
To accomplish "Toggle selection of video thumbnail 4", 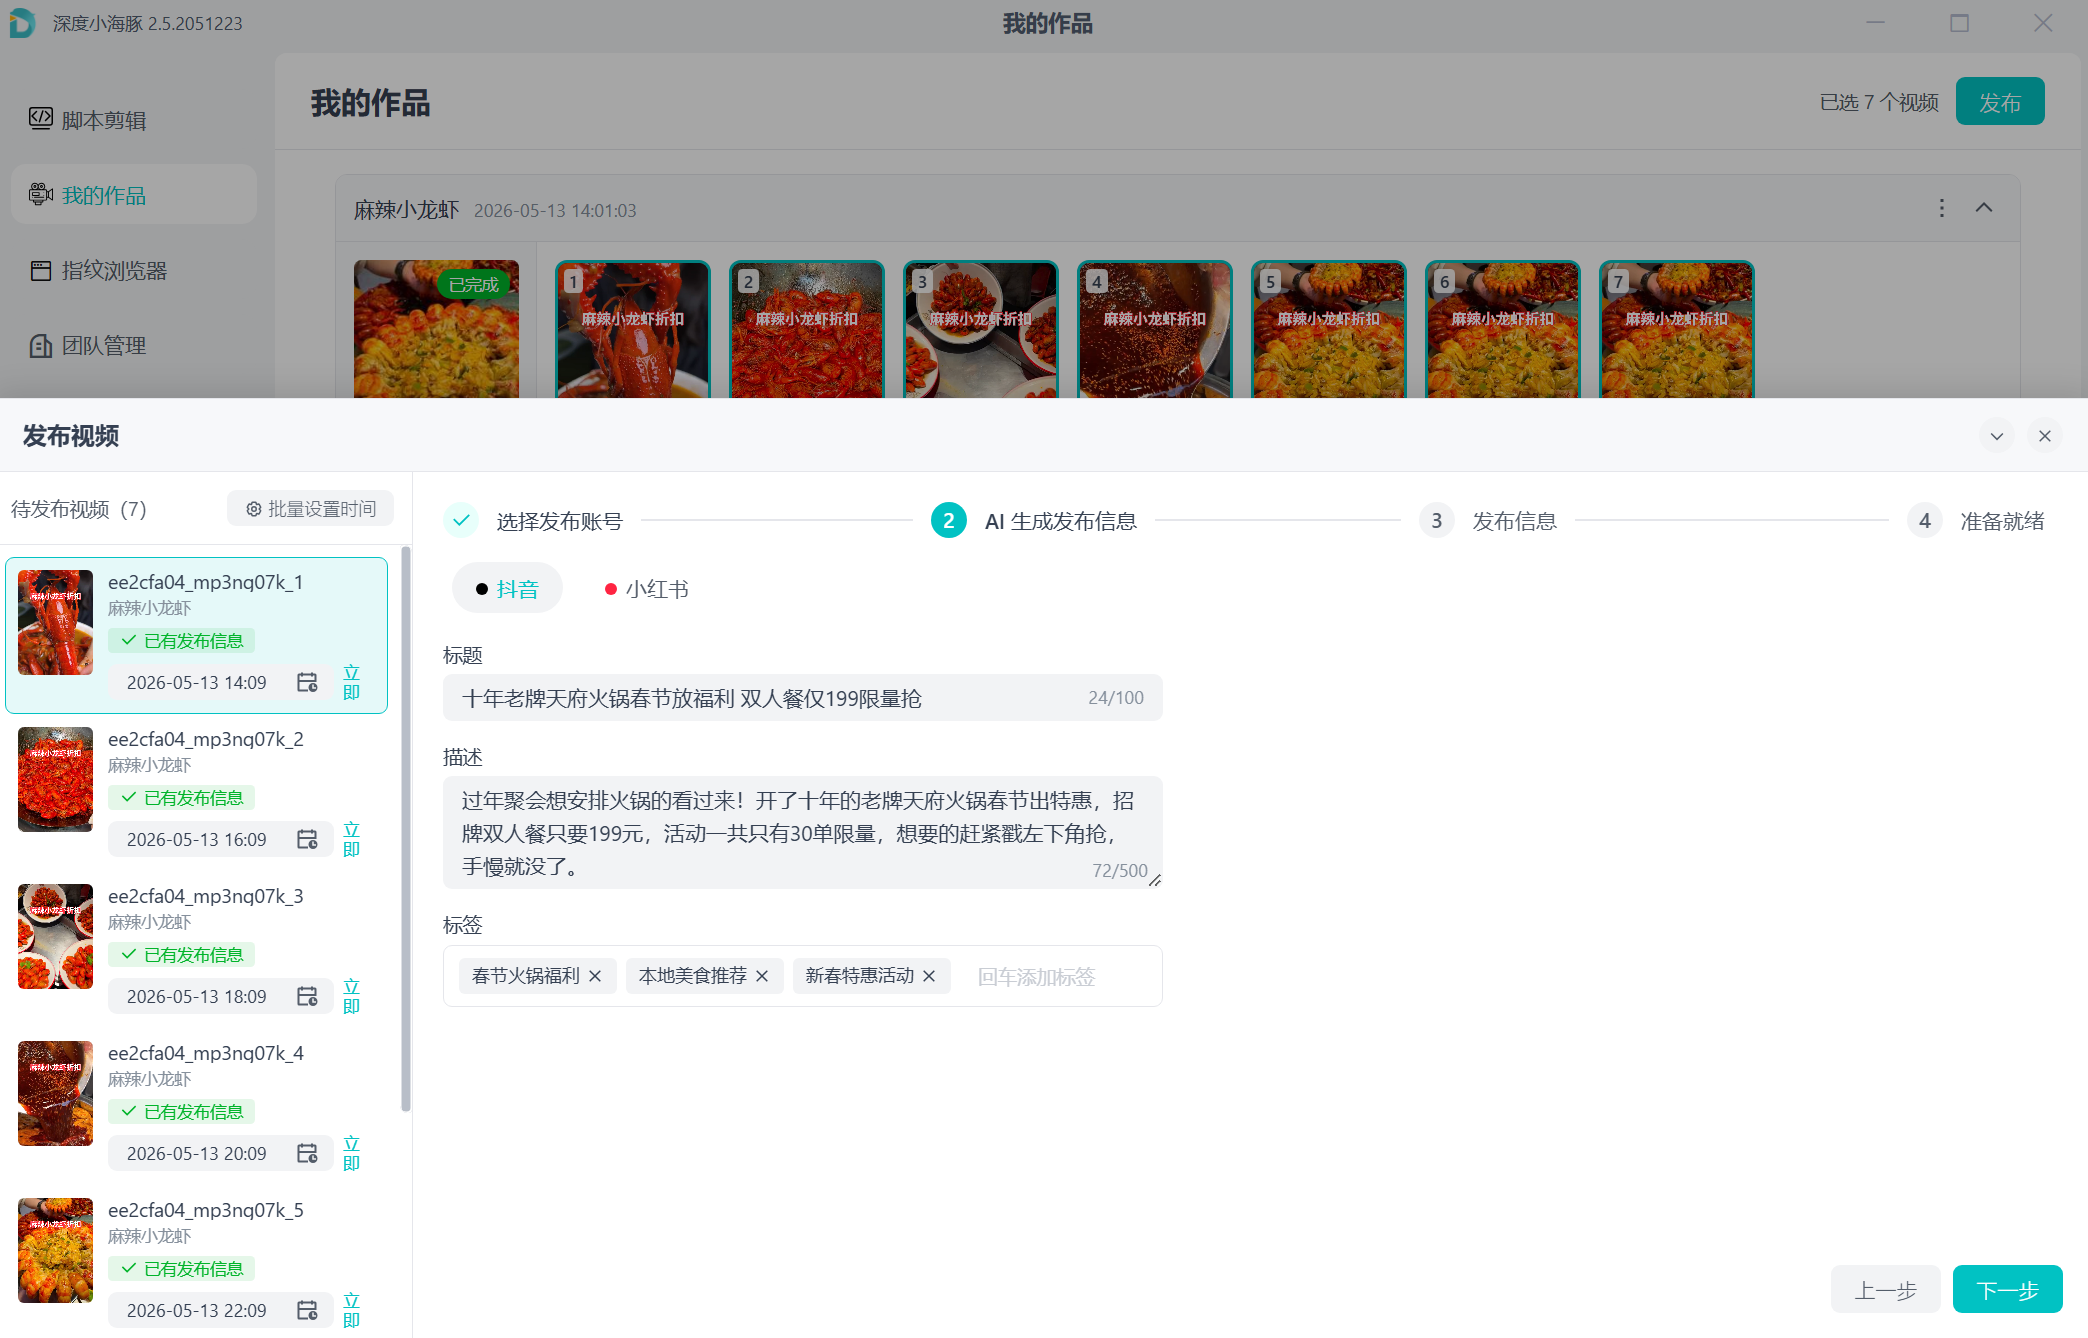I will [1154, 329].
